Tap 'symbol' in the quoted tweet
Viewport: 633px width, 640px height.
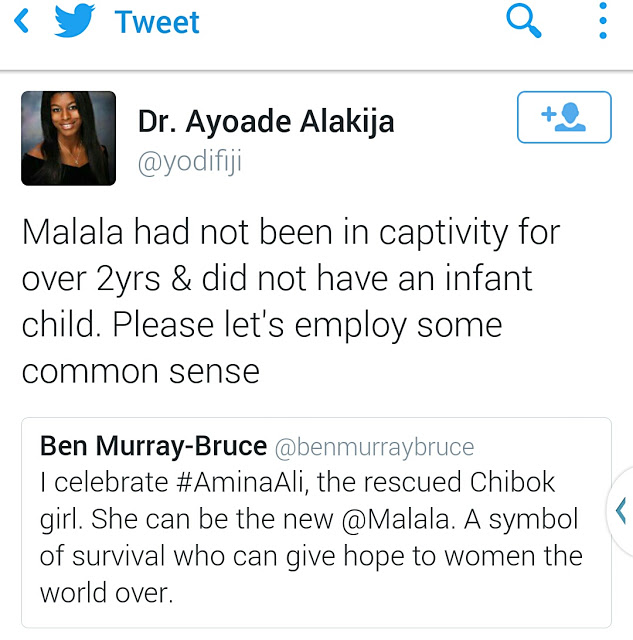(x=533, y=520)
